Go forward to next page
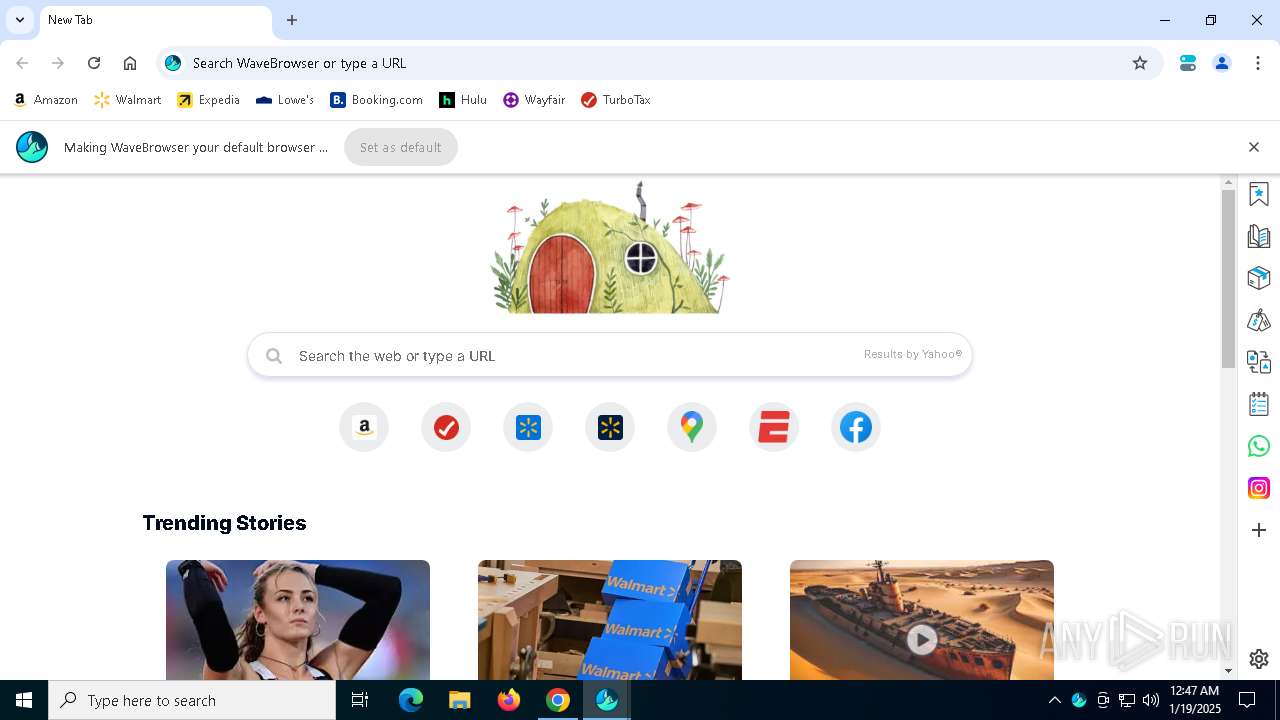Viewport: 1280px width, 720px height. click(x=58, y=63)
